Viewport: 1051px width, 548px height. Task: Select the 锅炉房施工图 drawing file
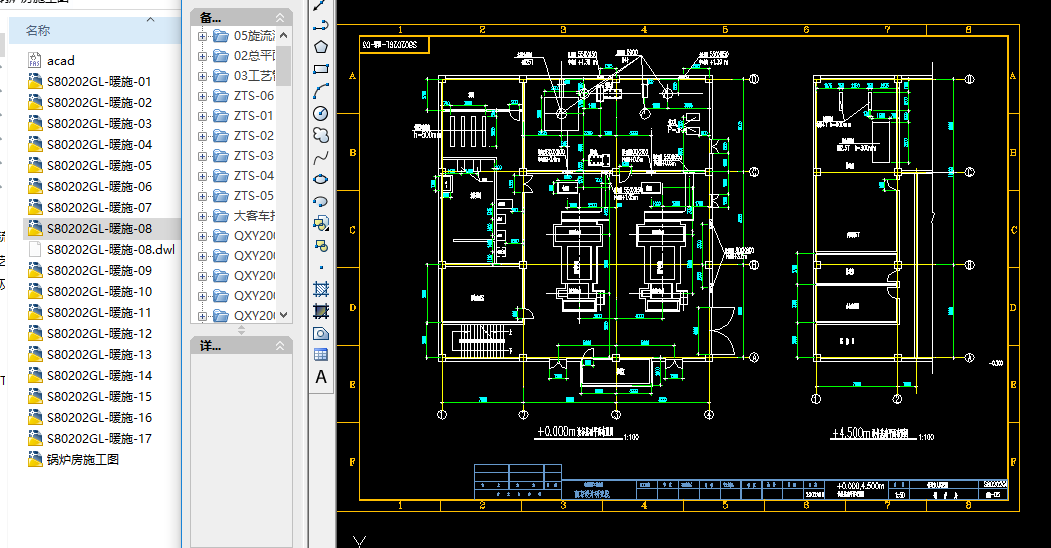pyautogui.click(x=82, y=460)
